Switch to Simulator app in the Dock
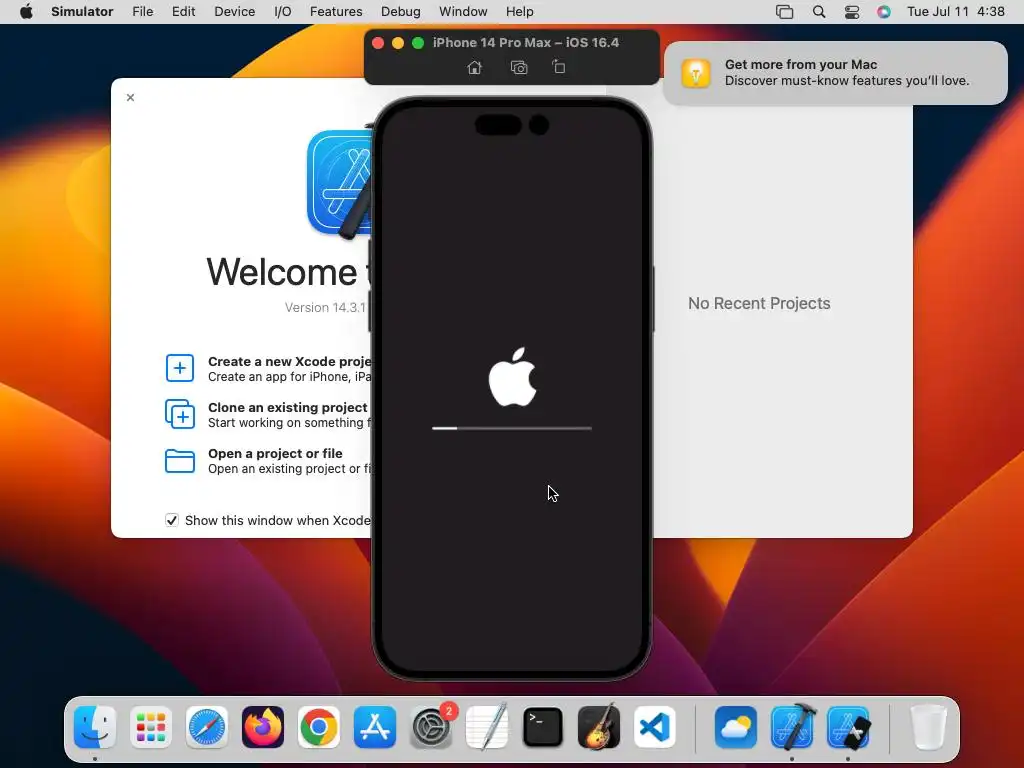Image resolution: width=1024 pixels, height=768 pixels. pos(848,727)
